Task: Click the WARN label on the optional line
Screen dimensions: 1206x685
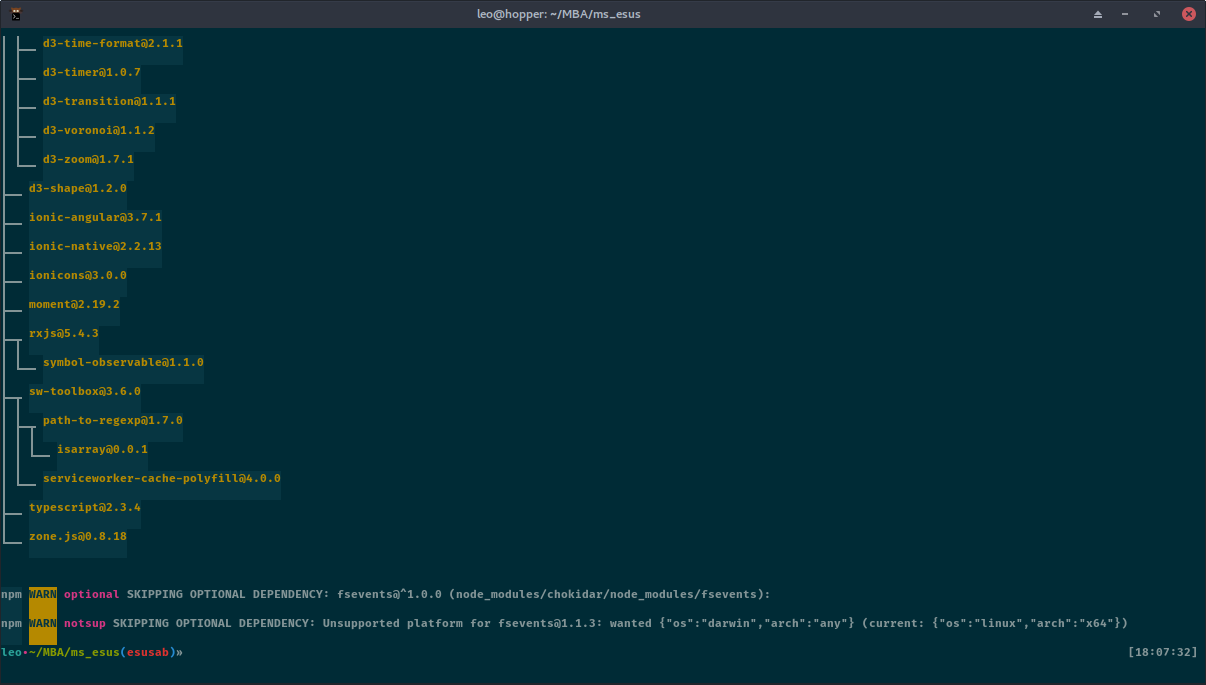Action: tap(43, 595)
